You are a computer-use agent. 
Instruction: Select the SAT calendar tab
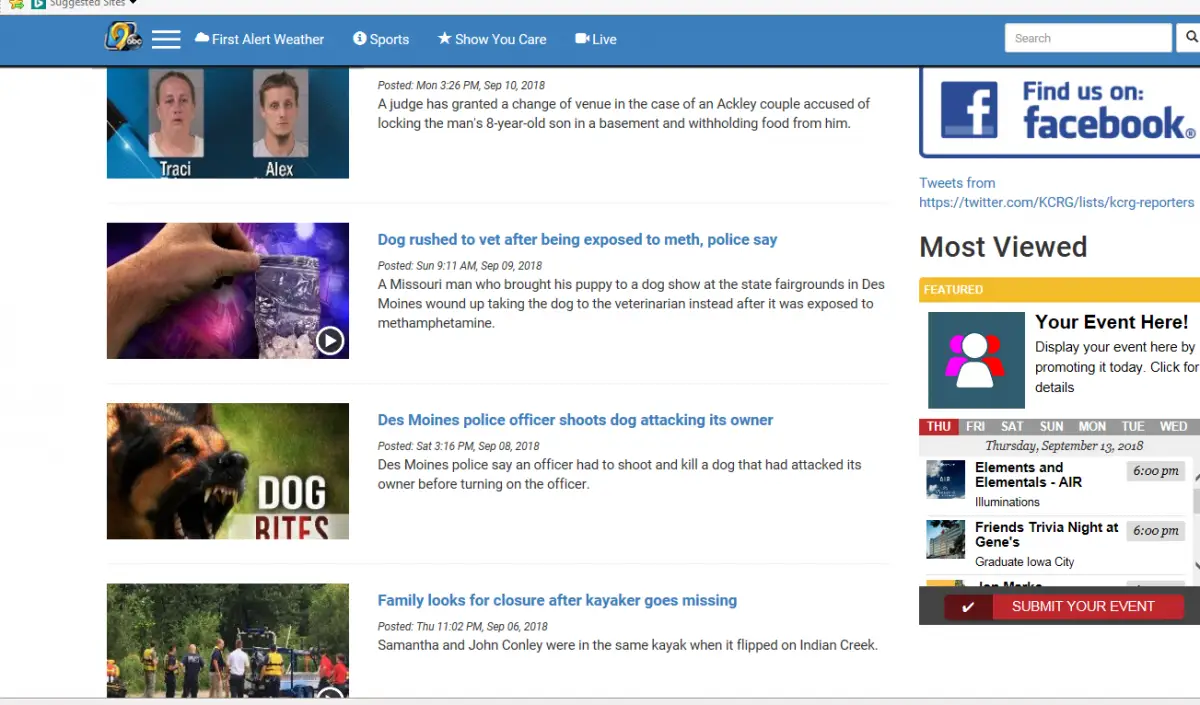tap(1013, 426)
